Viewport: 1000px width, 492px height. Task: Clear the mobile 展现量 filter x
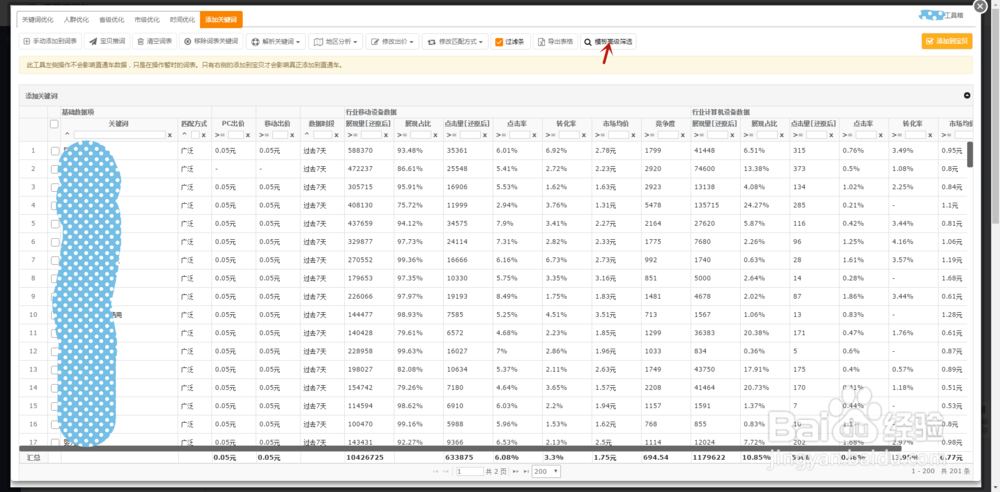(x=386, y=135)
